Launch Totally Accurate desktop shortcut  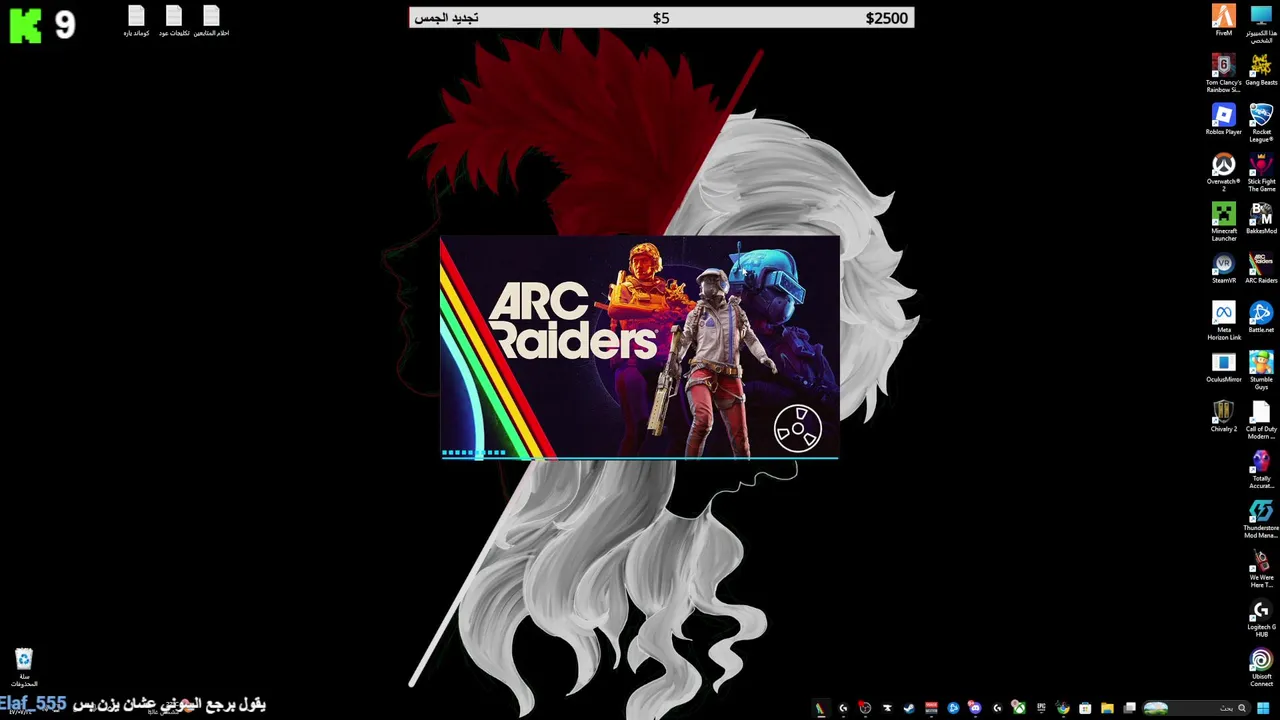click(1262, 469)
